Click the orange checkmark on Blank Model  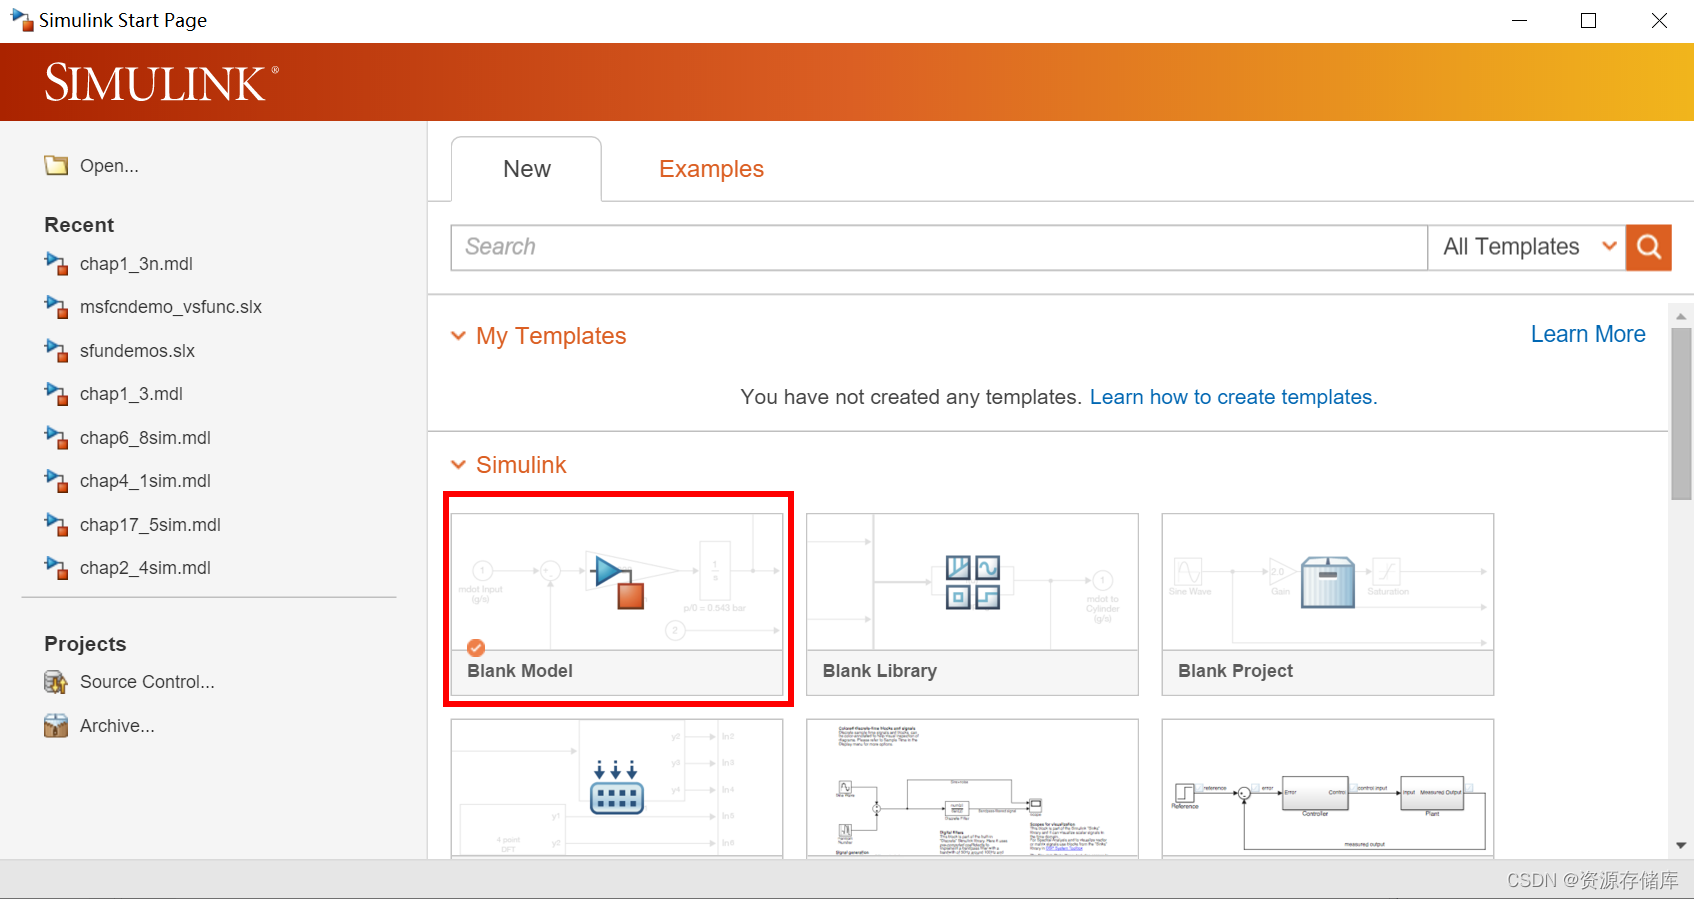coord(476,647)
